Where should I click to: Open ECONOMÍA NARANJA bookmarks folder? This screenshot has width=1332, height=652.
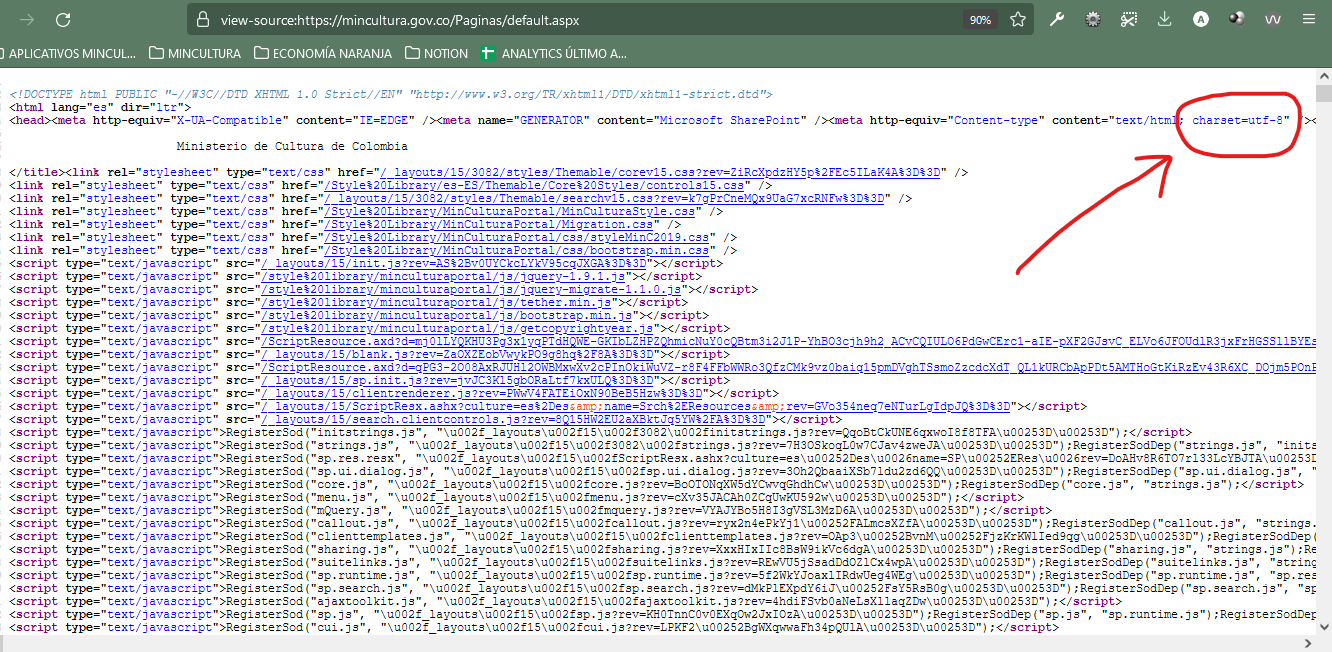click(323, 53)
